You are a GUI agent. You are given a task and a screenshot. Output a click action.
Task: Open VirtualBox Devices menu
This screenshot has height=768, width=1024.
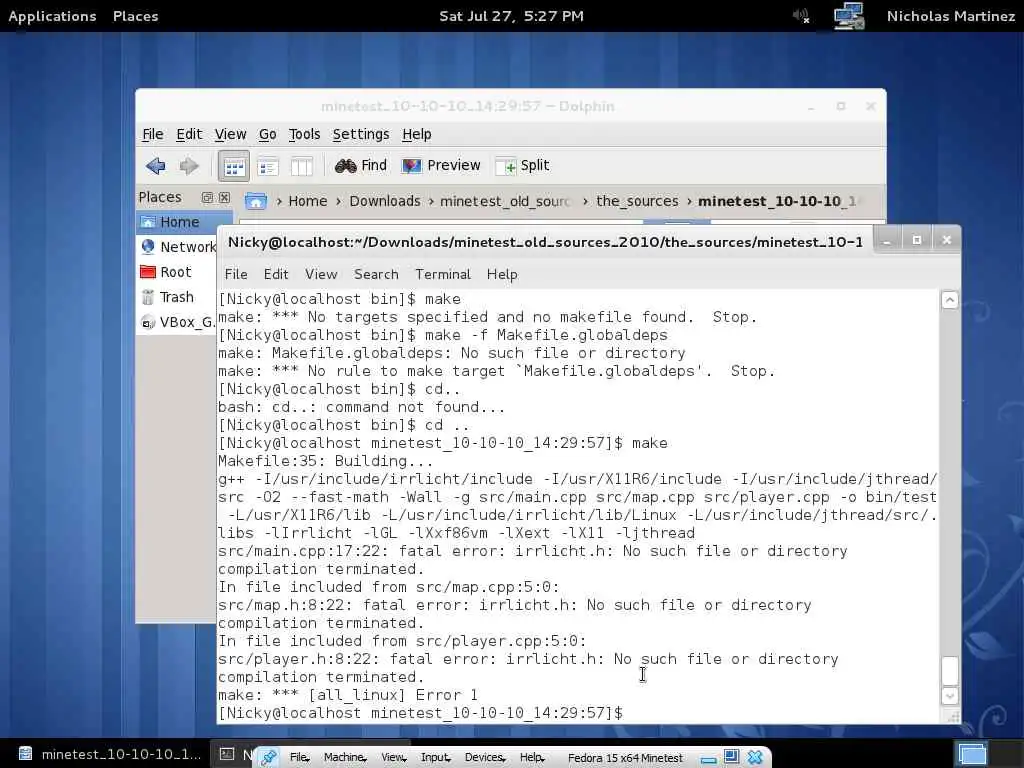click(485, 758)
